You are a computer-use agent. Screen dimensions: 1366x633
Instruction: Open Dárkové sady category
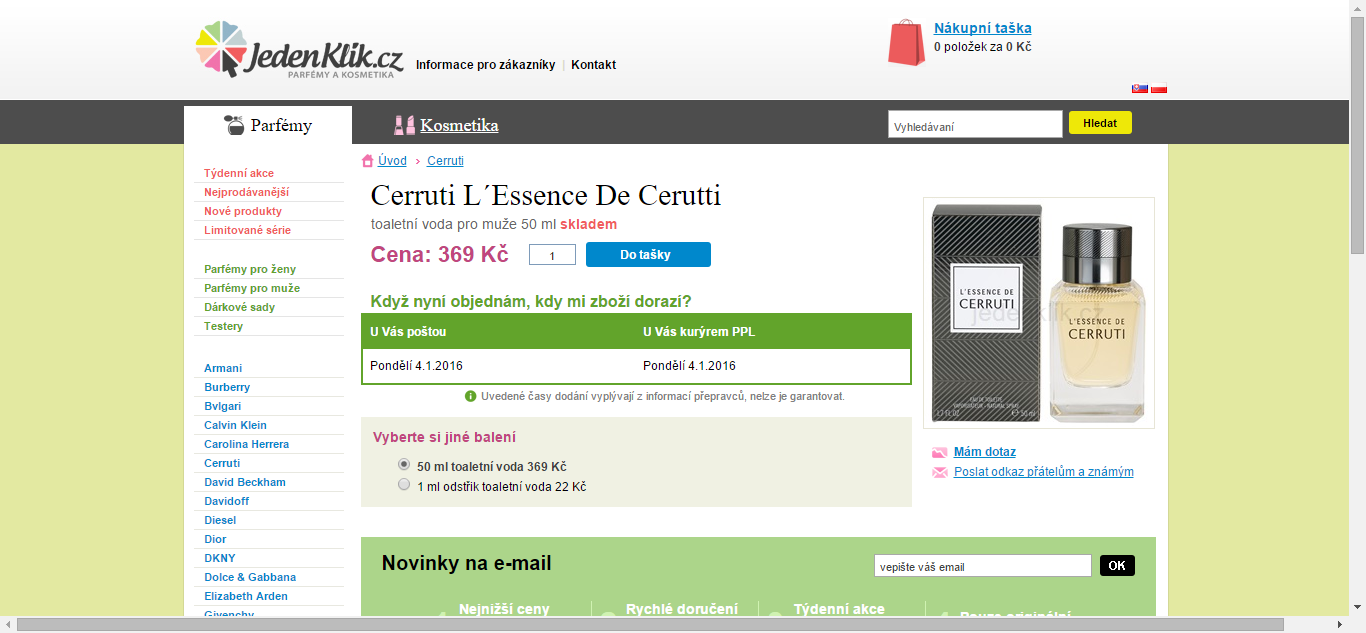(x=240, y=307)
